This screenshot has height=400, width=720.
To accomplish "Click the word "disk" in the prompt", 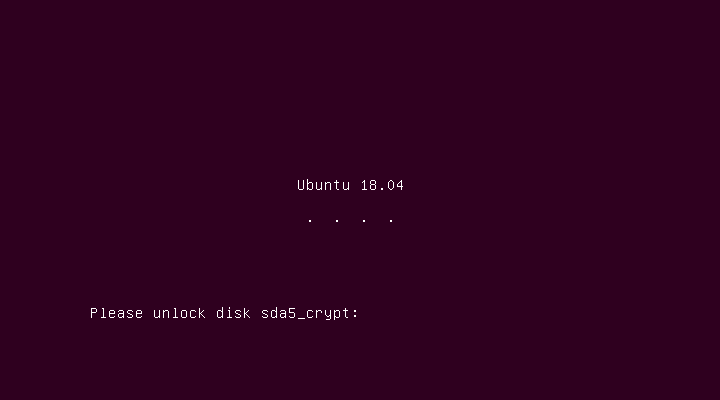I will (234, 313).
